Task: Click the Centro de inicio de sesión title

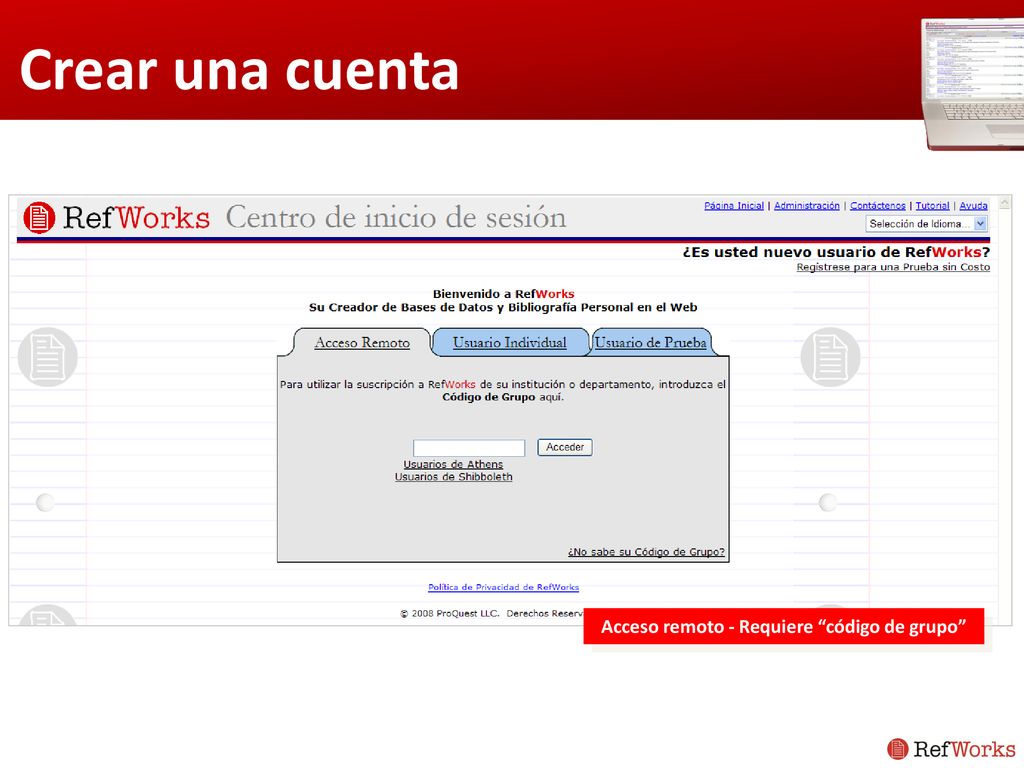Action: (x=396, y=217)
